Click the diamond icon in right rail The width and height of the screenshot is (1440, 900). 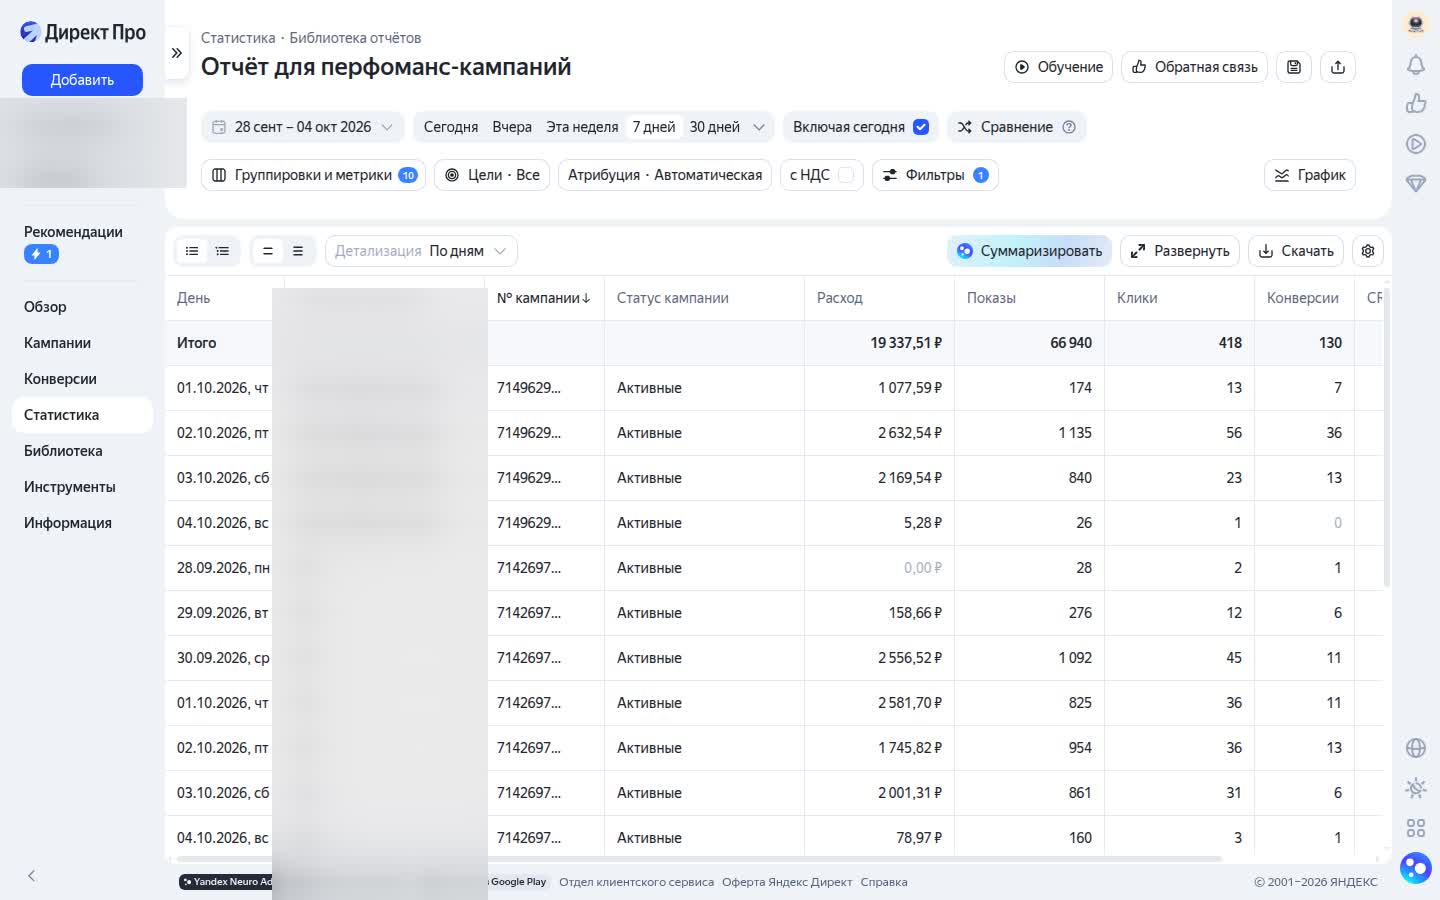pos(1415,183)
